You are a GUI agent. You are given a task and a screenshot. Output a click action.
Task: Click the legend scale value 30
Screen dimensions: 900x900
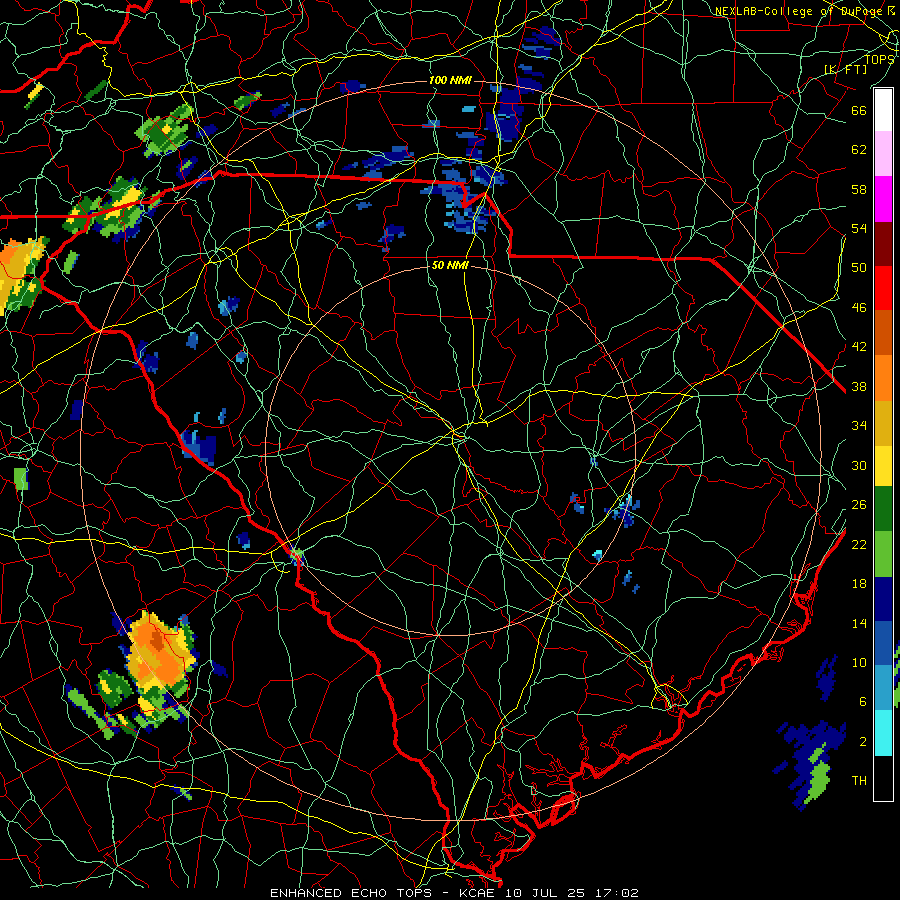coord(859,465)
